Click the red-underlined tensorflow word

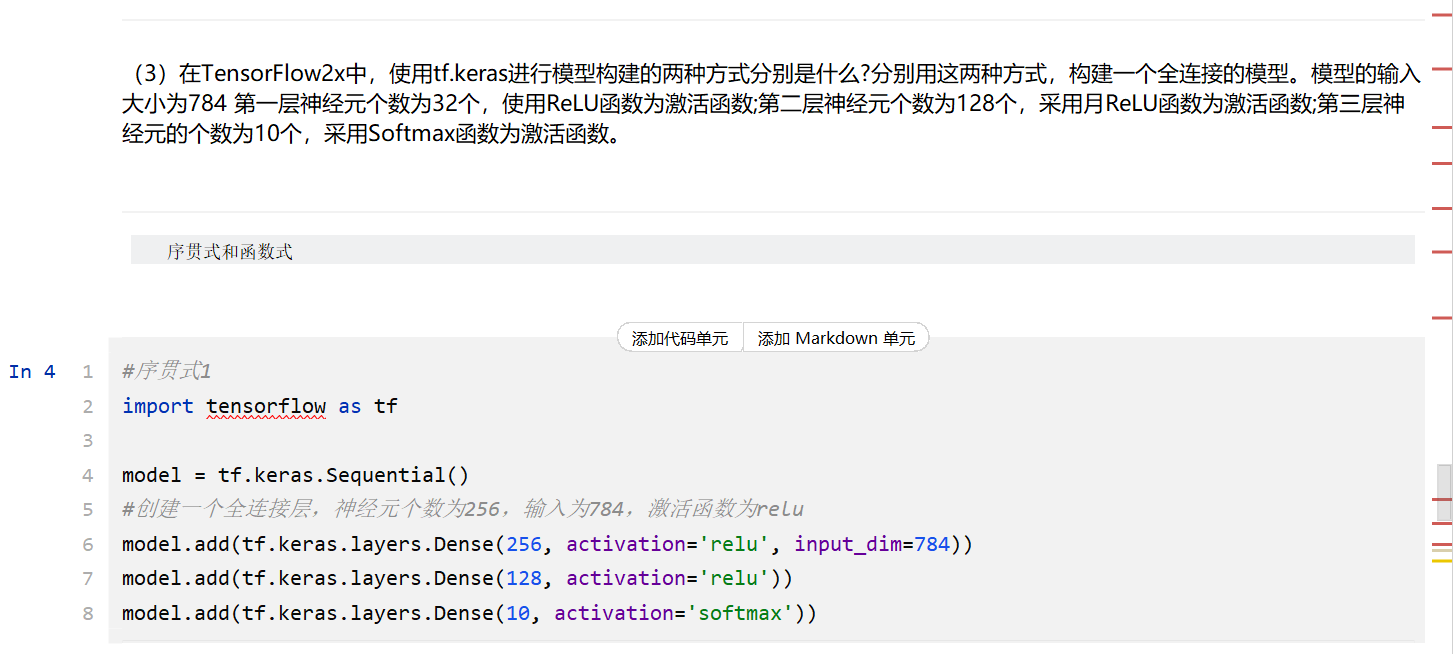click(x=266, y=406)
